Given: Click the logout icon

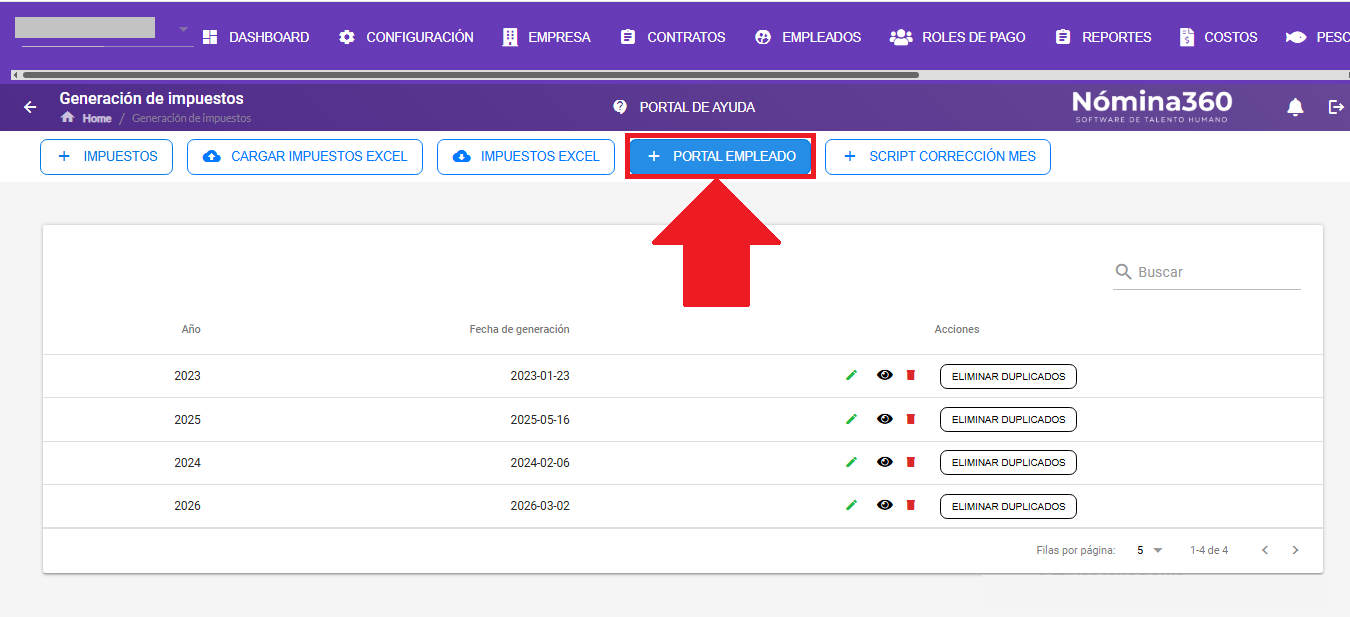Looking at the screenshot, I should tap(1336, 107).
